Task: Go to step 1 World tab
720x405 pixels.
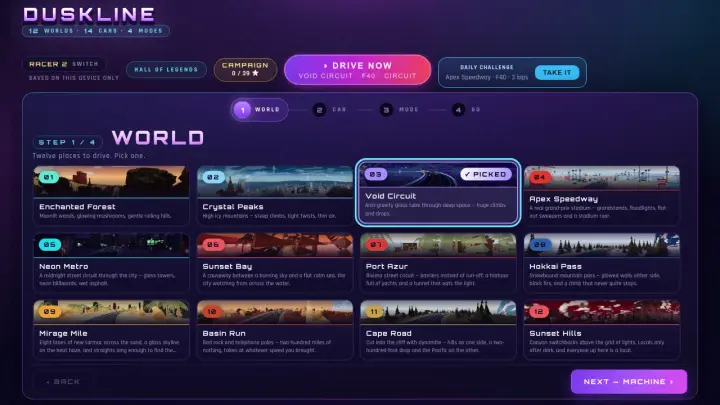Action: tap(259, 110)
